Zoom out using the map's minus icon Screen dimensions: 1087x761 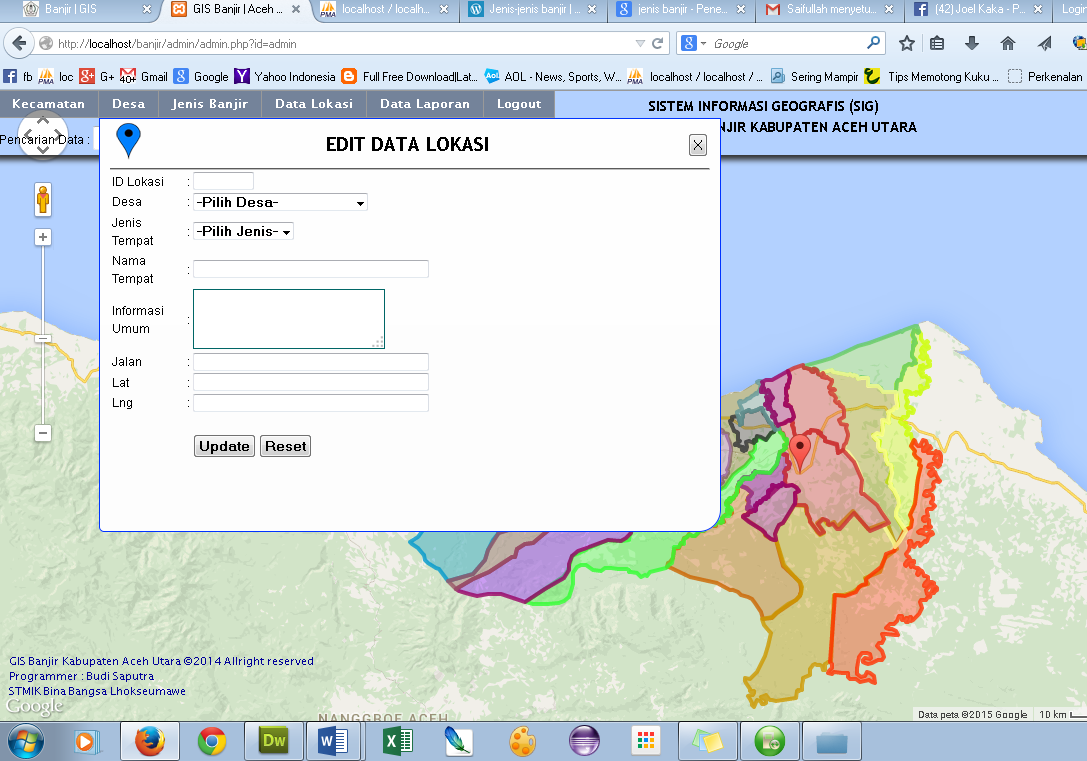point(42,434)
